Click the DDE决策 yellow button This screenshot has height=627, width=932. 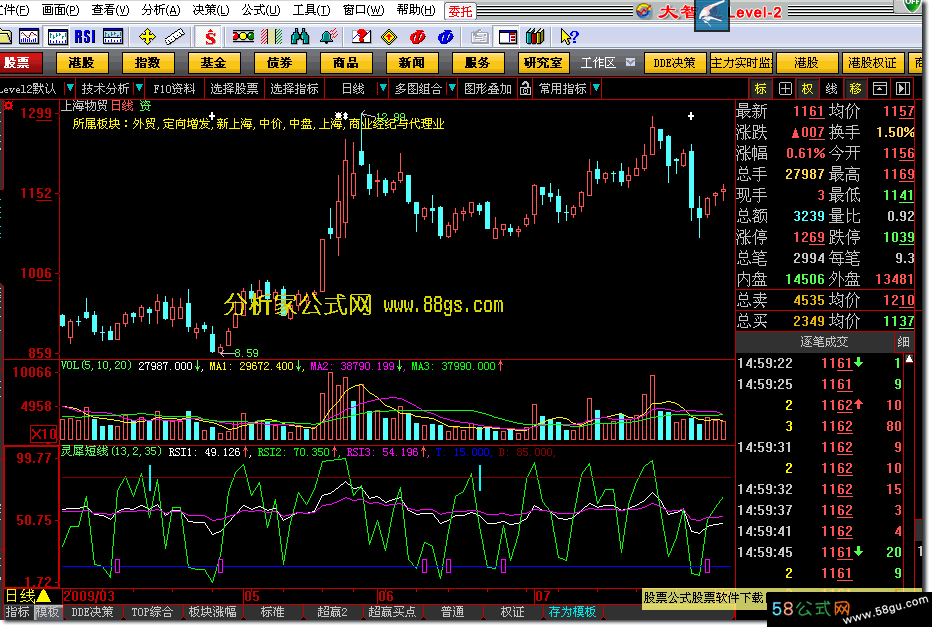(x=674, y=62)
